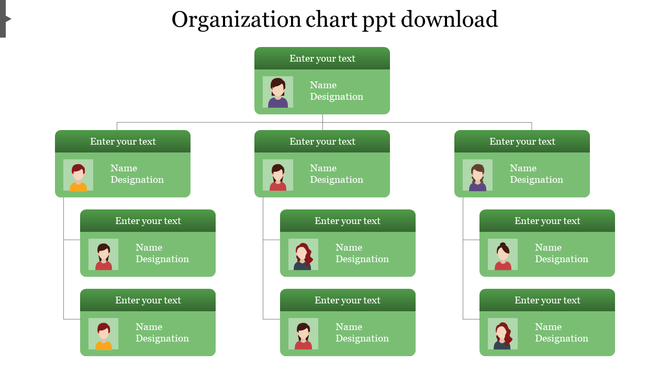Edit 'Enter your text' header of right manager card
Image resolution: width=670 pixels, height=376 pixels.
point(522,141)
